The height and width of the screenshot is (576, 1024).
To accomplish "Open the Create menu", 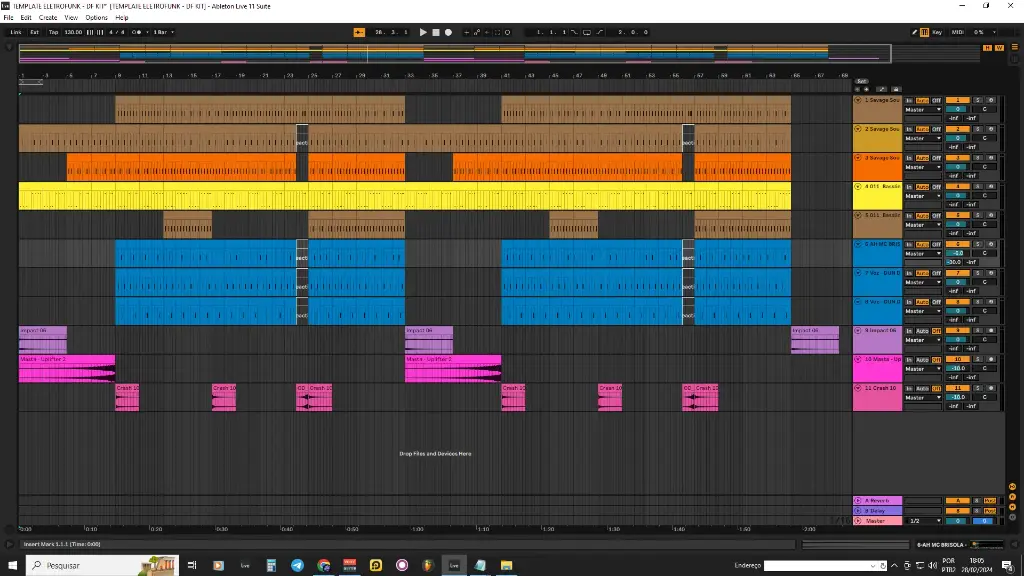I will tap(48, 18).
